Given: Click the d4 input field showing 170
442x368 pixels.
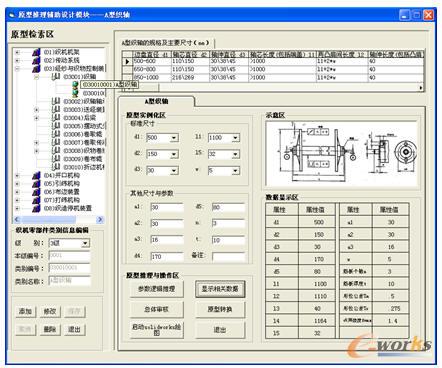Looking at the screenshot, I should click(167, 256).
